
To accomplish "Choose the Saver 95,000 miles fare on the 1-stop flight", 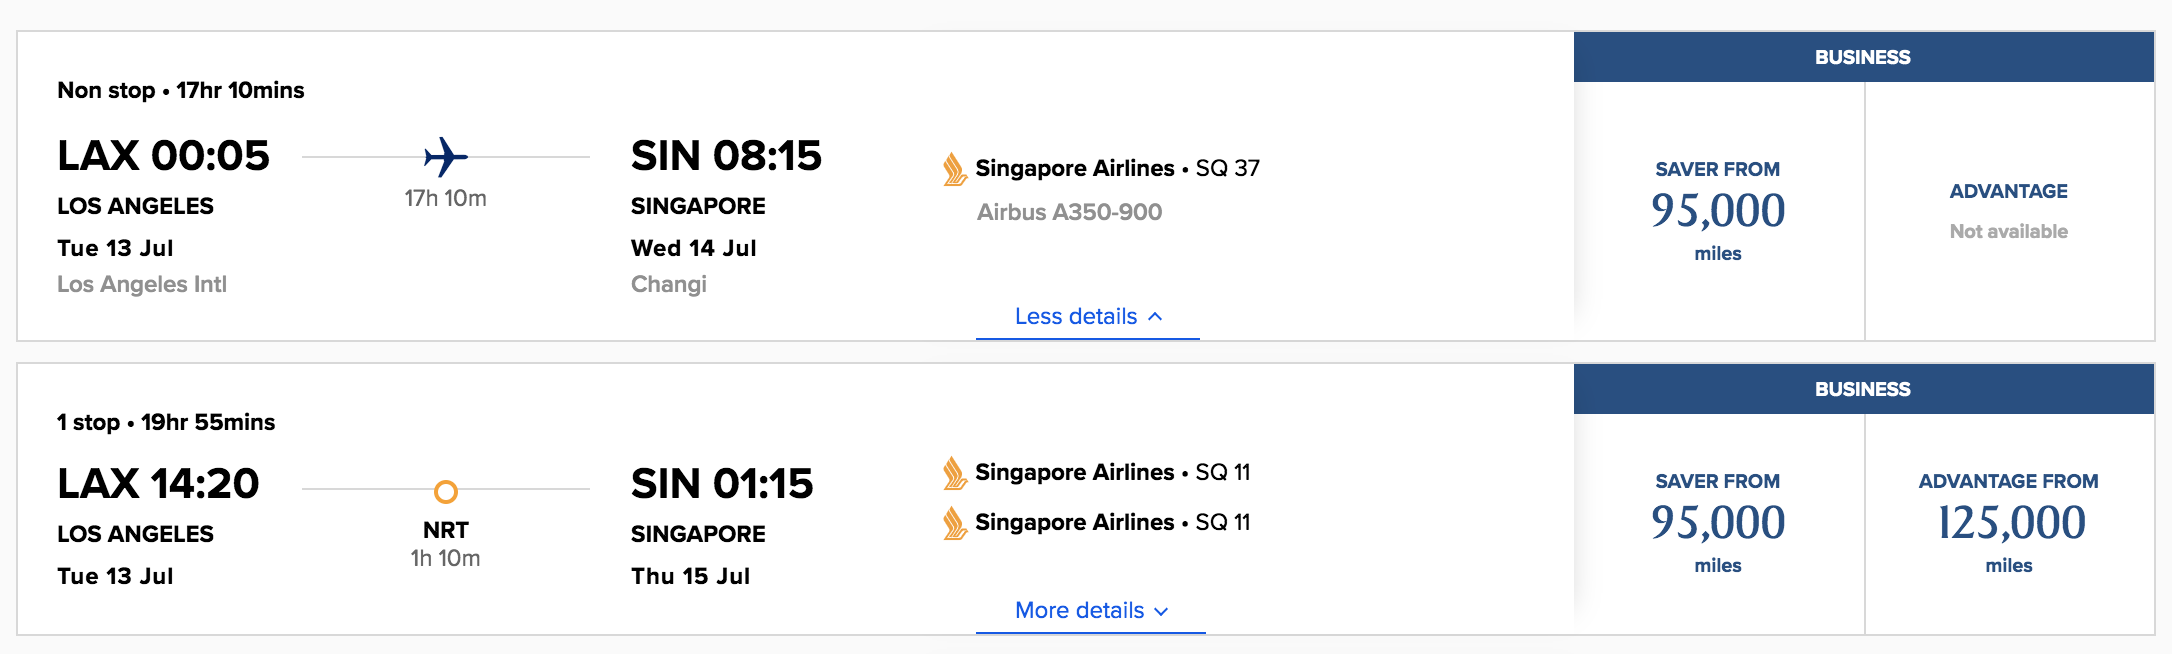I will click(1717, 522).
